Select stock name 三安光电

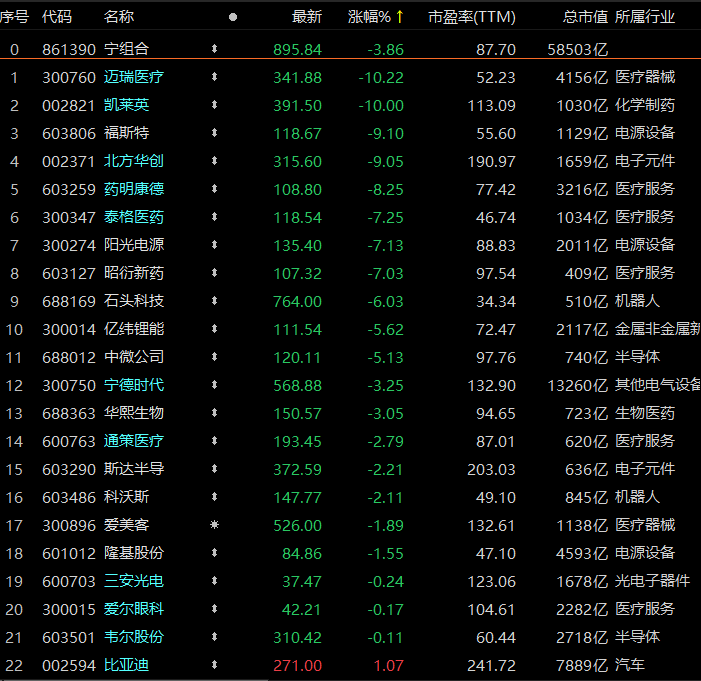pos(134,581)
